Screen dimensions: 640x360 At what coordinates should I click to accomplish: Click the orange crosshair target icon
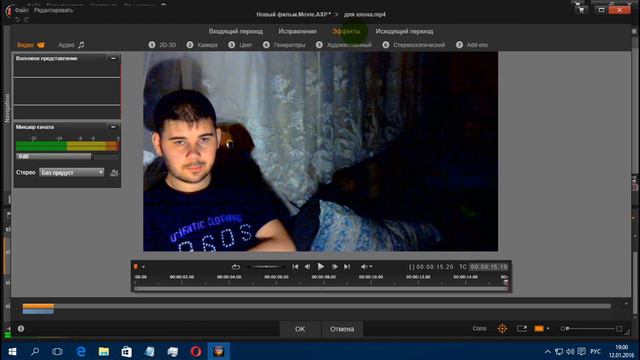(502, 329)
